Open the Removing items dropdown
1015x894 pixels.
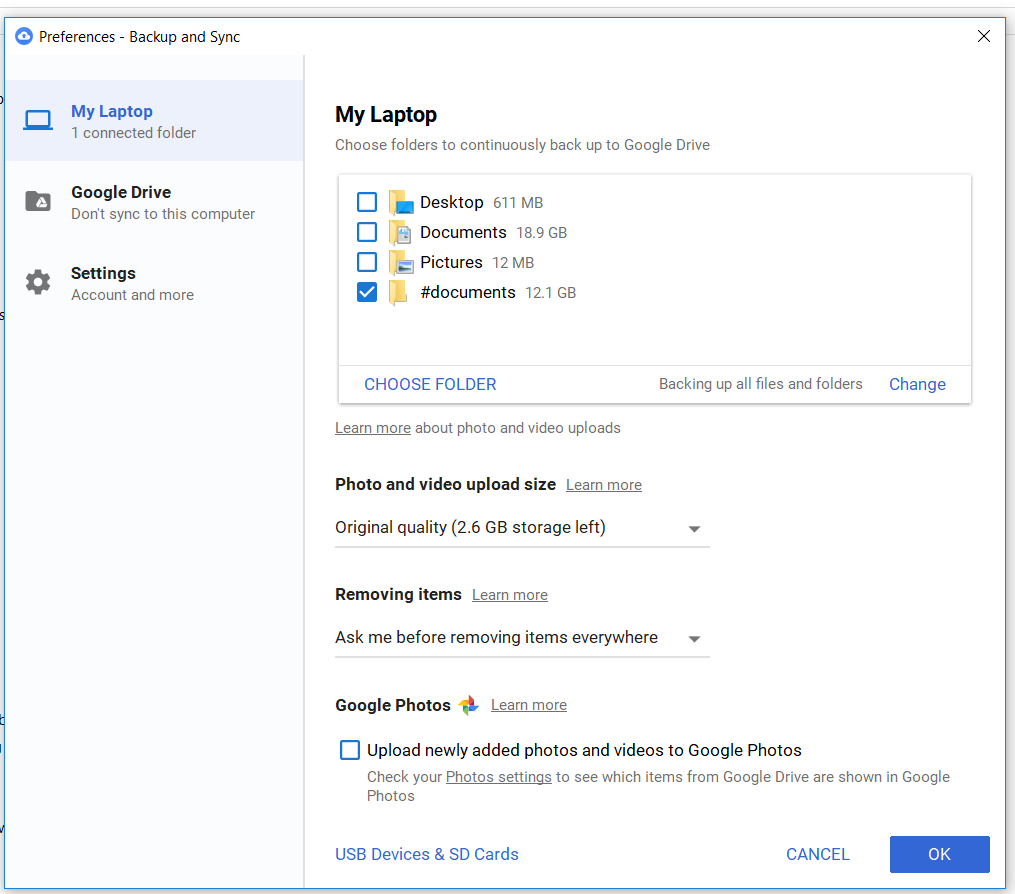[x=693, y=638]
